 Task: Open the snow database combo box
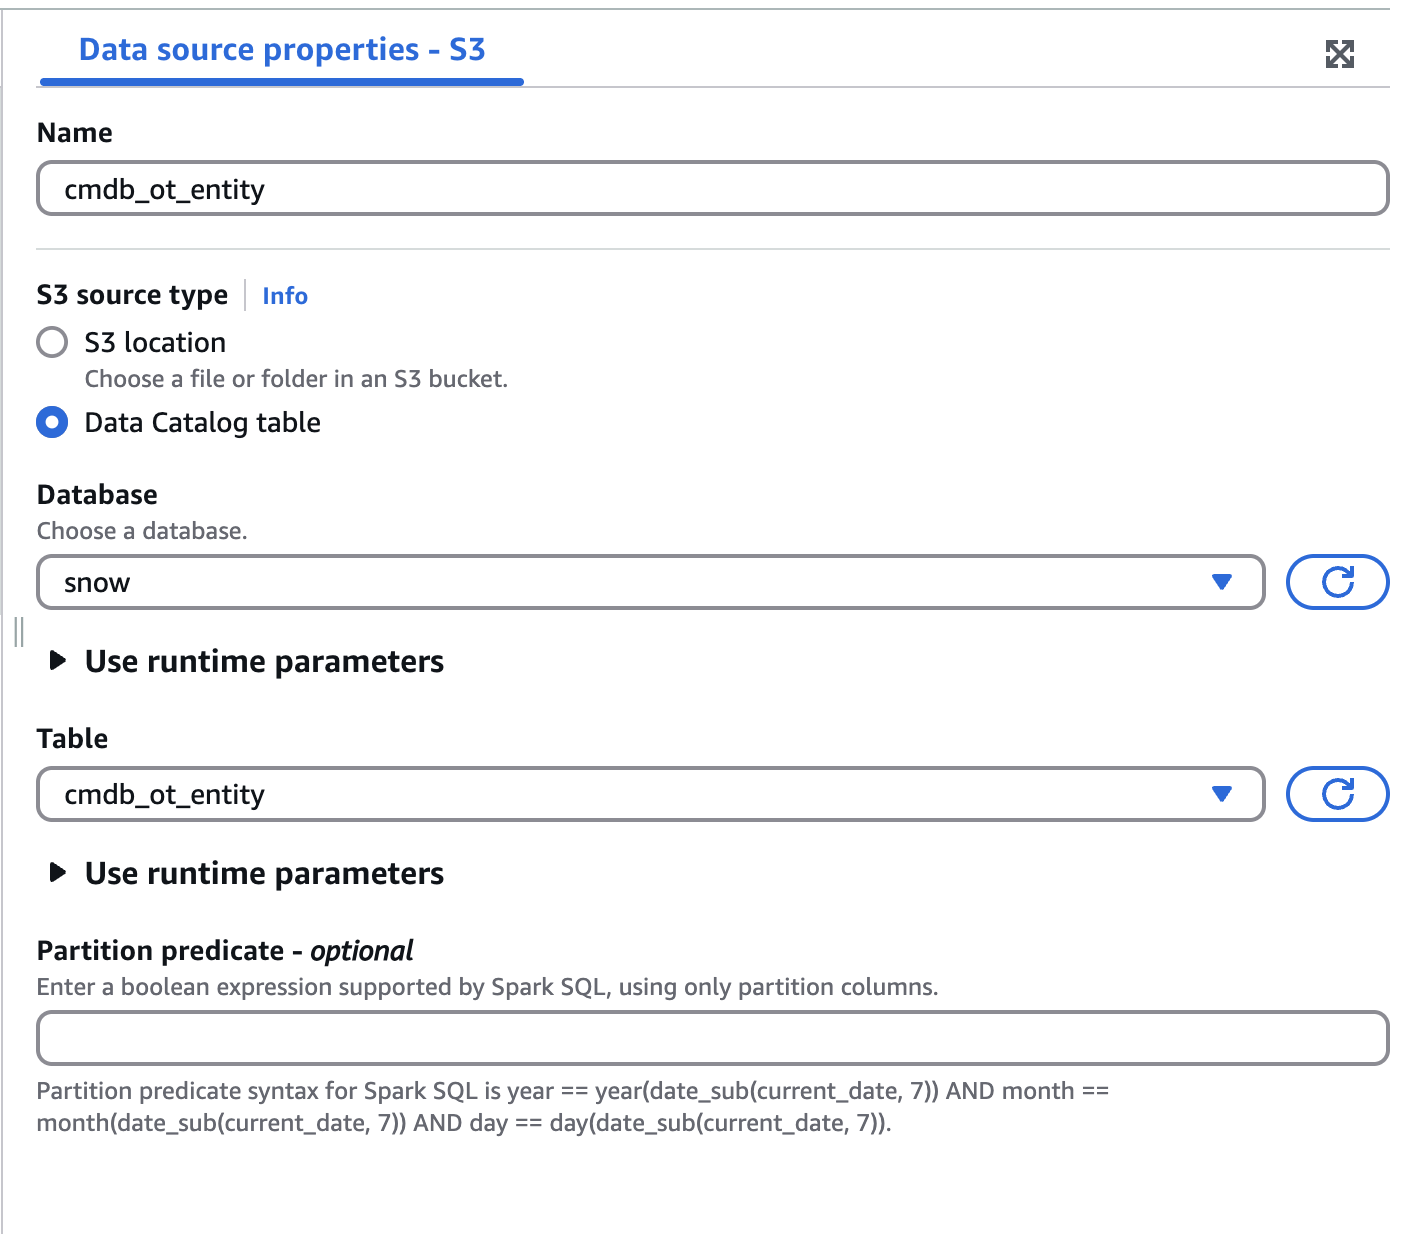coord(650,582)
